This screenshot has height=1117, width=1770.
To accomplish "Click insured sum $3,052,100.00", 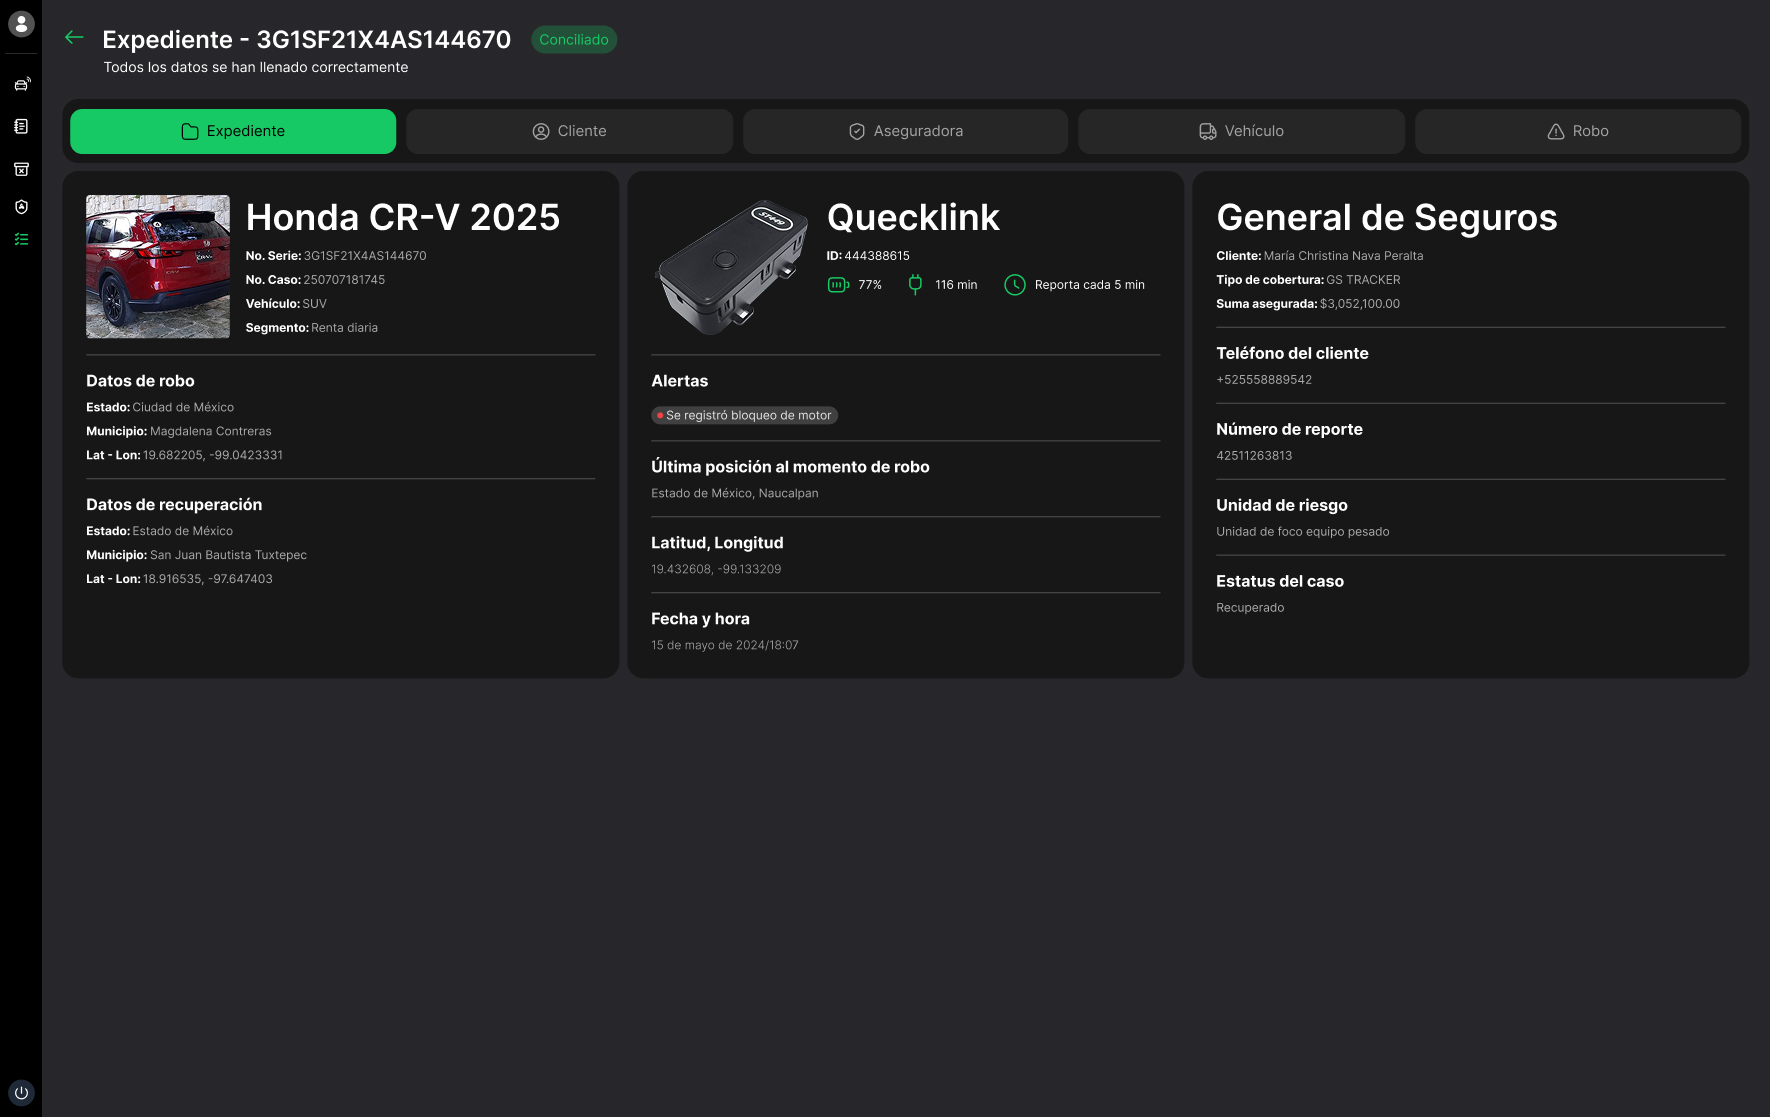I will pyautogui.click(x=1360, y=304).
